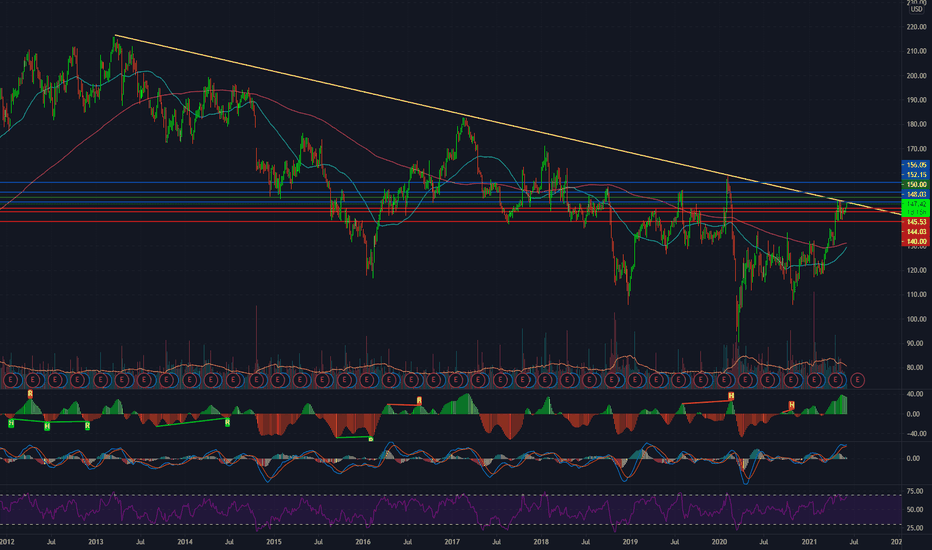The height and width of the screenshot is (550, 932).
Task: Select the 145.53 red price label
Action: [915, 221]
